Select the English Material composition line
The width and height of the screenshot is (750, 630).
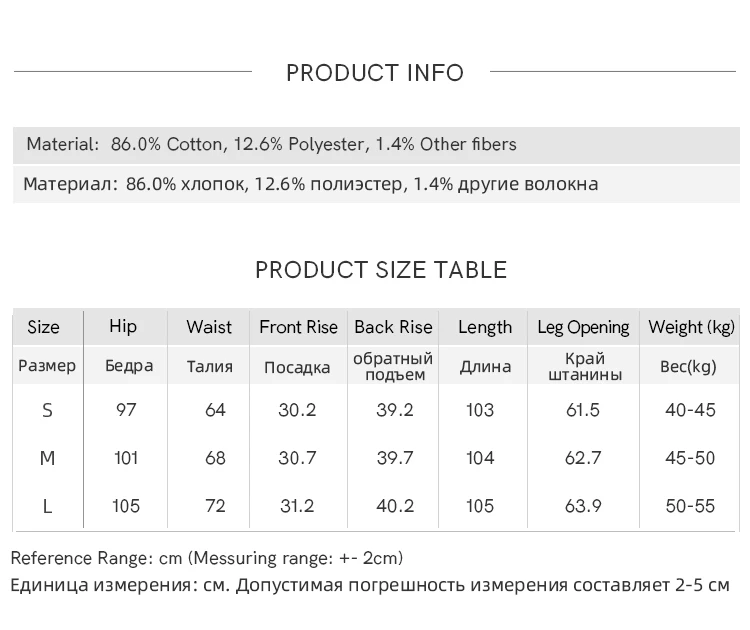click(271, 144)
